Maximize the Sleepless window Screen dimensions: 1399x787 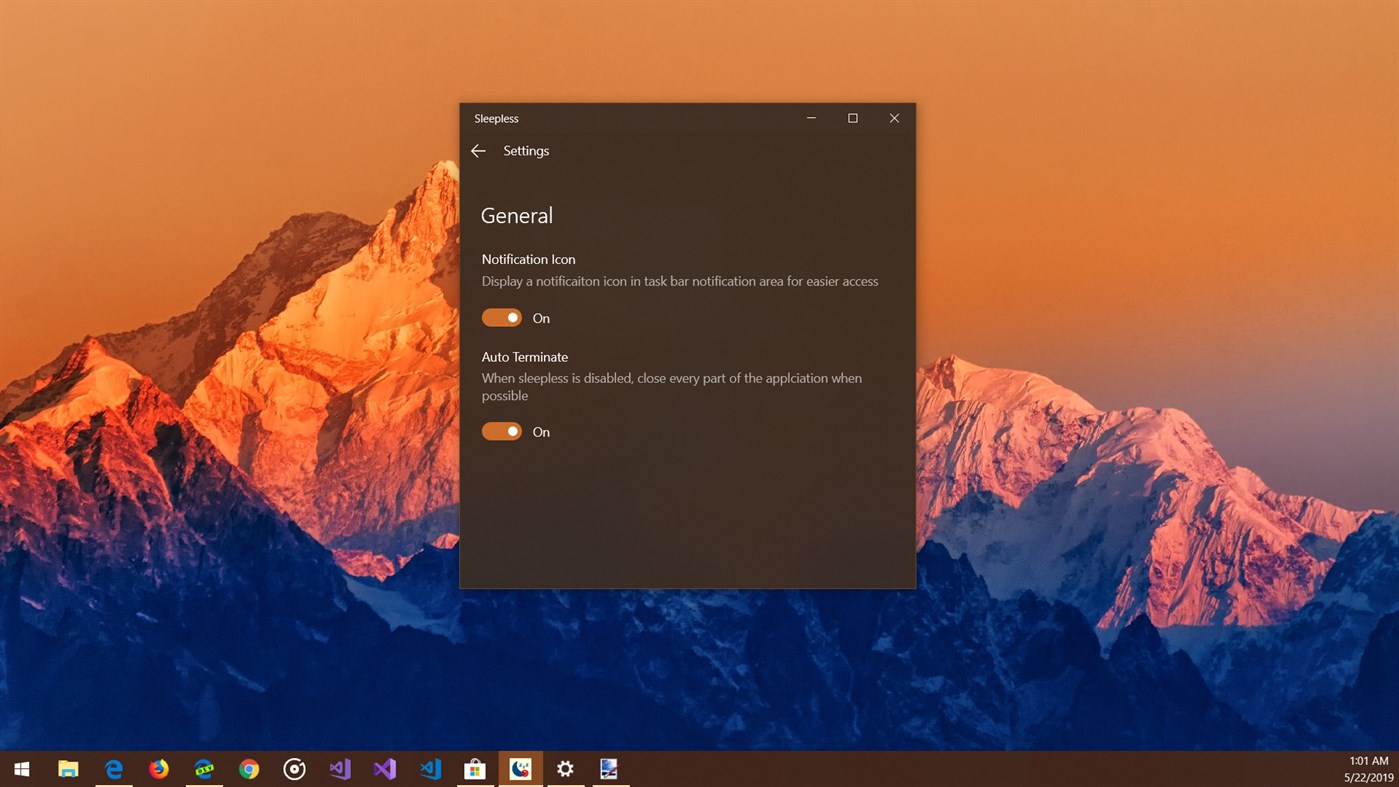pos(852,118)
